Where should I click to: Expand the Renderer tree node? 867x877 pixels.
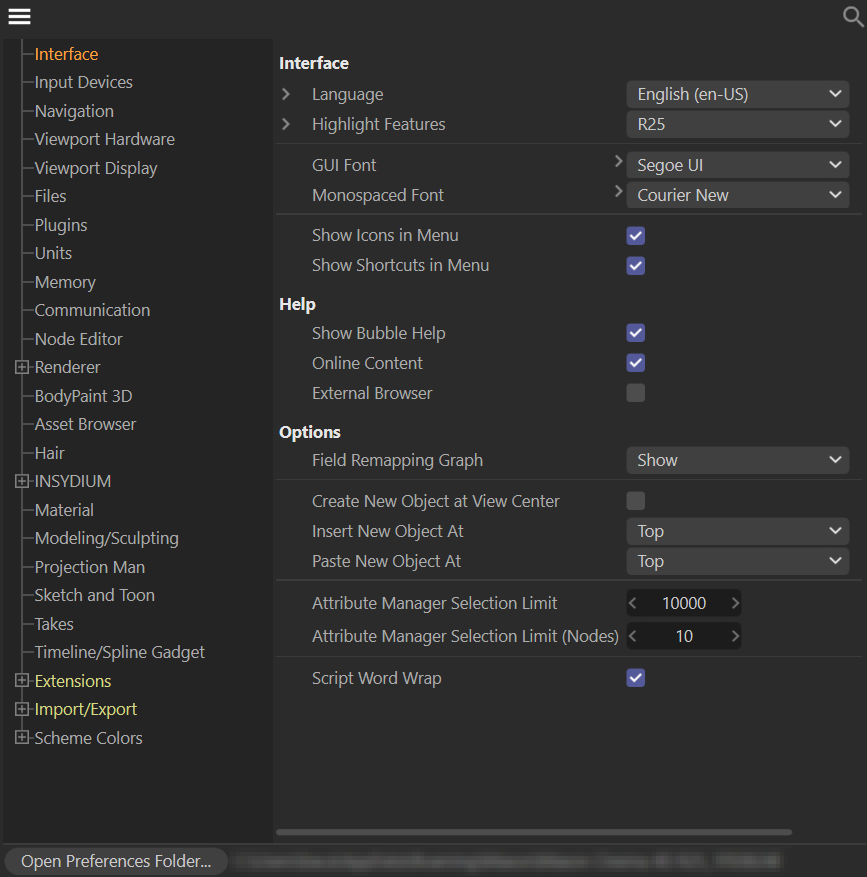pos(22,367)
